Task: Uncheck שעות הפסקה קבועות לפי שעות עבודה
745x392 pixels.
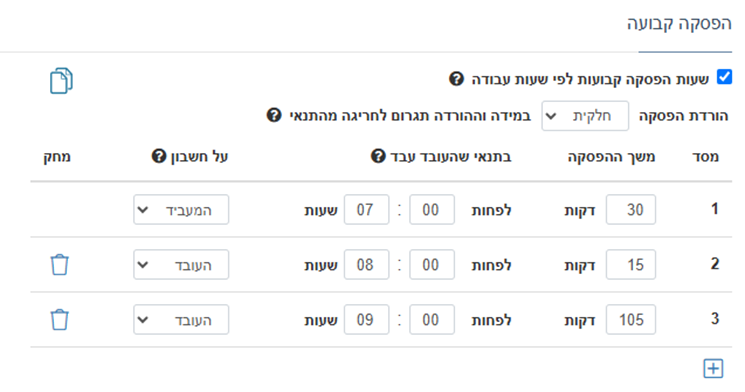Action: pos(724,76)
